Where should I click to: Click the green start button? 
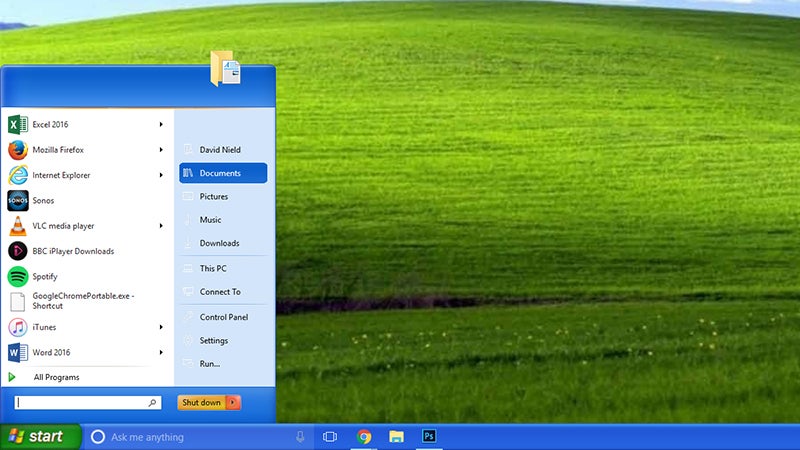(x=40, y=437)
